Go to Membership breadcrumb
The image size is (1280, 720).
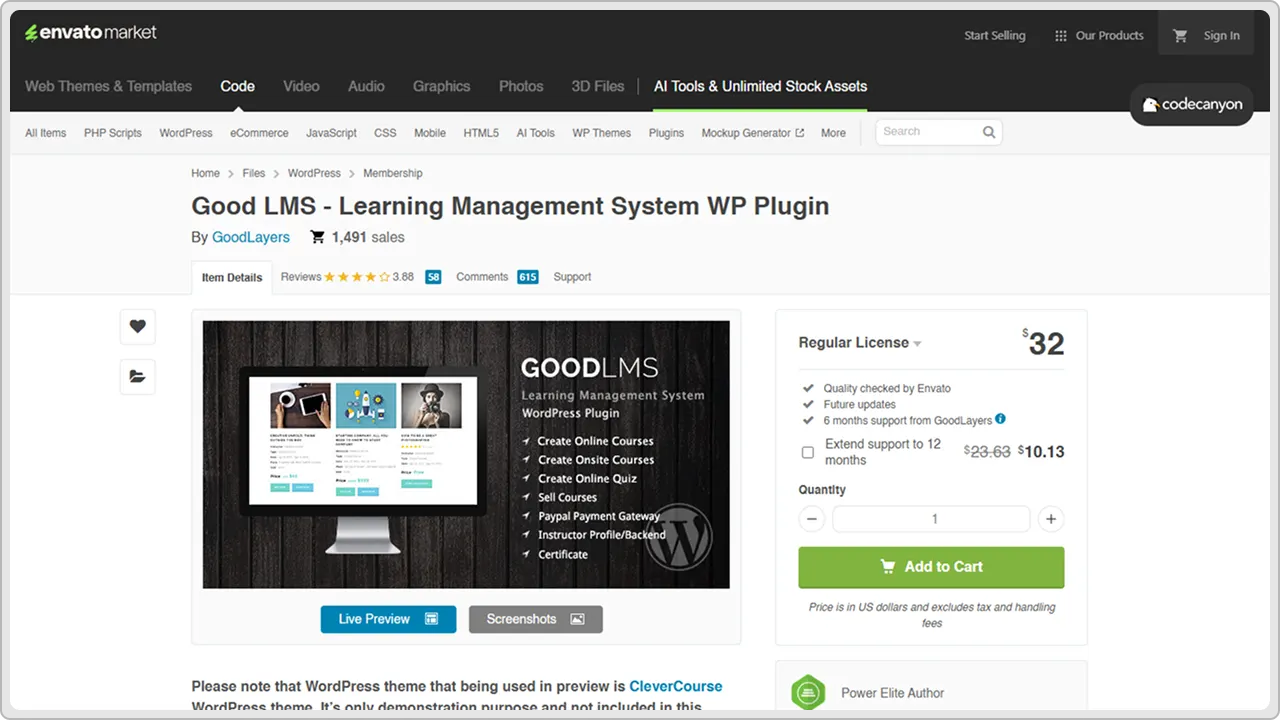point(393,174)
